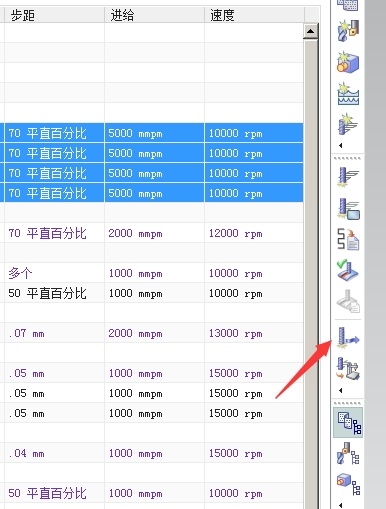Click the Output CLSF icon

tap(348, 338)
